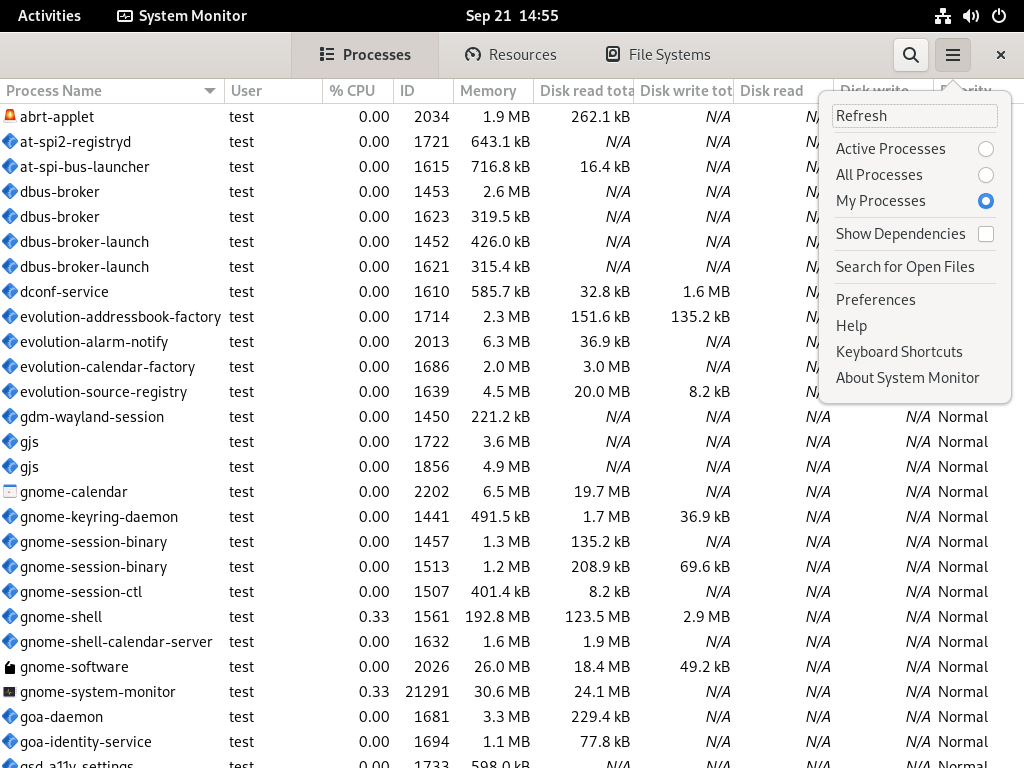Viewport: 1024px width, 768px height.
Task: Open the search processes button
Action: [x=910, y=55]
